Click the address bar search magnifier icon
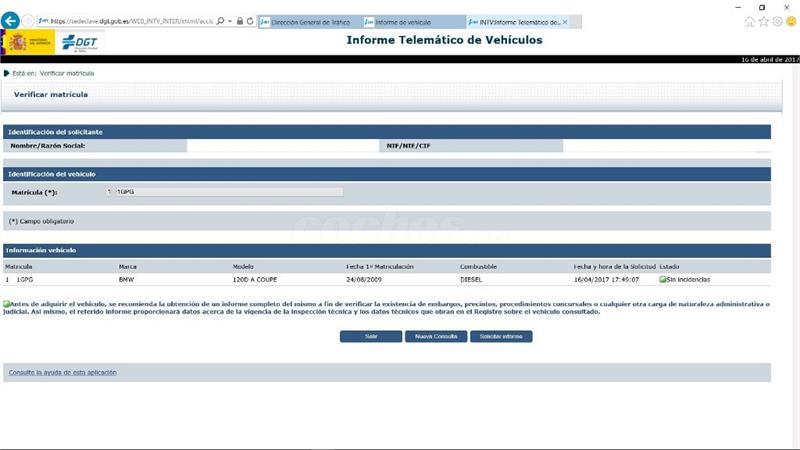 pos(219,21)
